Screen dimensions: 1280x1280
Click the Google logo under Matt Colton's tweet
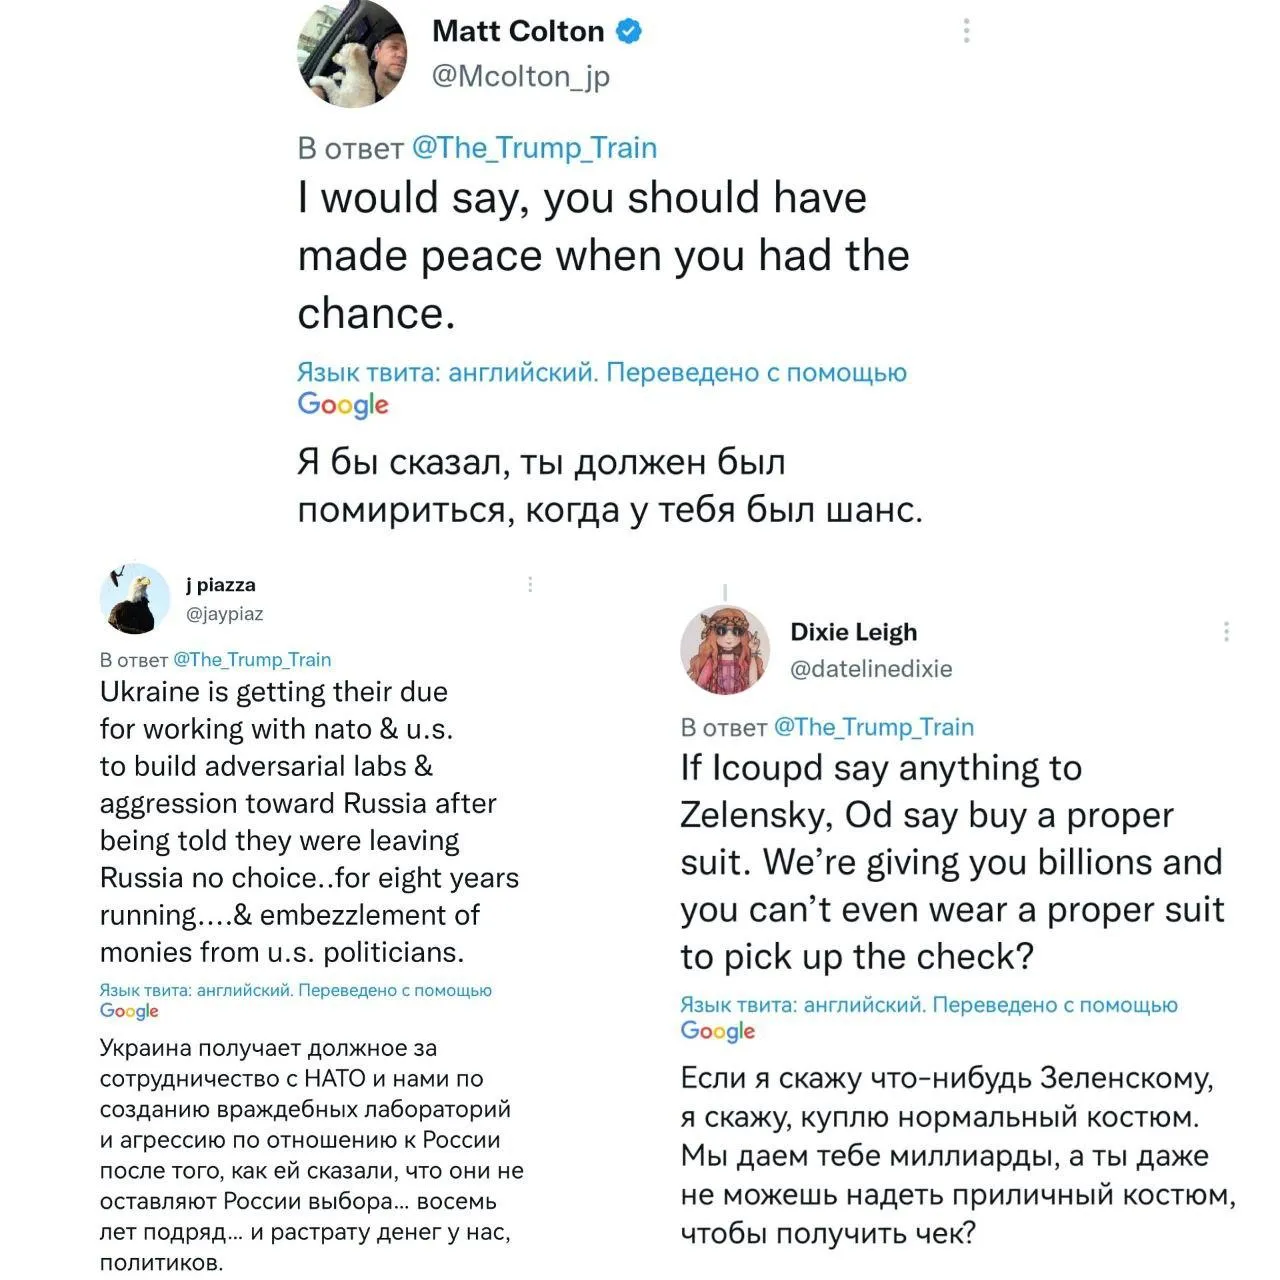click(x=343, y=405)
